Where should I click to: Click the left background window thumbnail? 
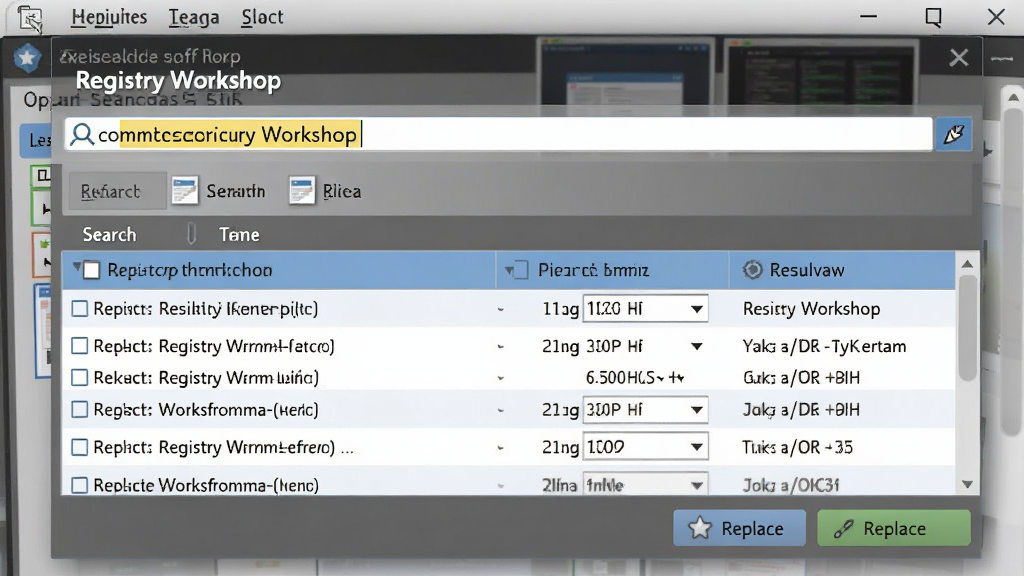point(625,72)
